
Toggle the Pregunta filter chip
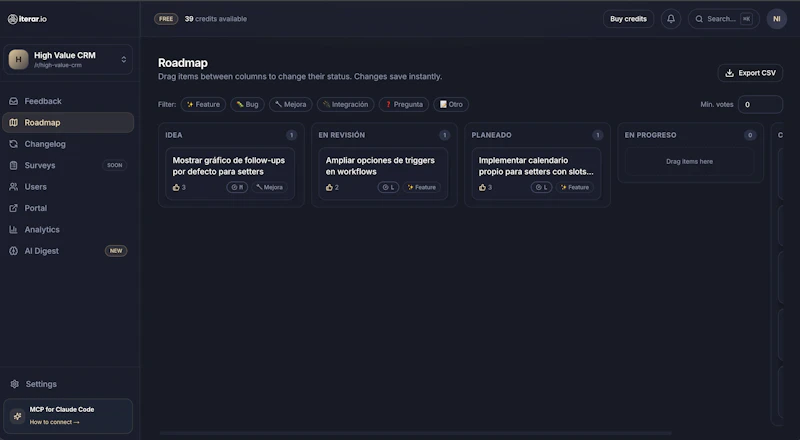[x=404, y=104]
